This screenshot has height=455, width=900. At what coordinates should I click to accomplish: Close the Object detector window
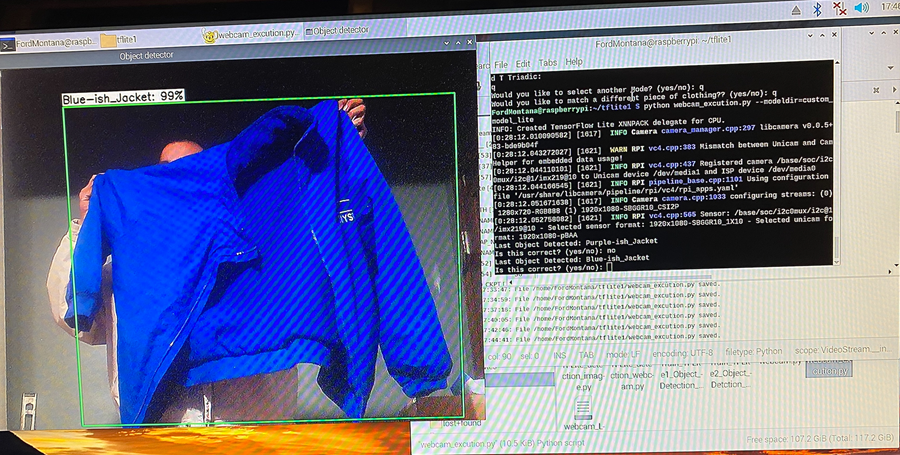(470, 42)
